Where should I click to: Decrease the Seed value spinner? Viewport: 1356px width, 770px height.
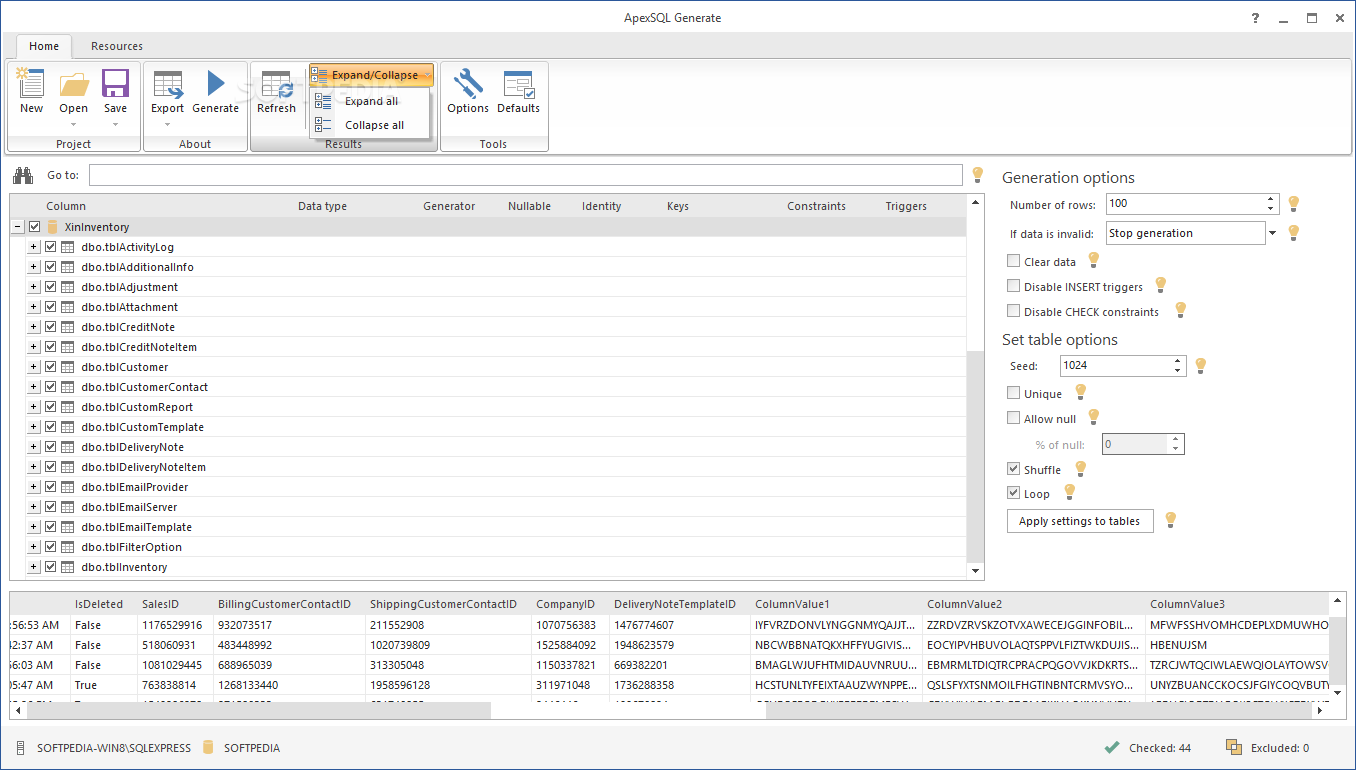point(1178,371)
